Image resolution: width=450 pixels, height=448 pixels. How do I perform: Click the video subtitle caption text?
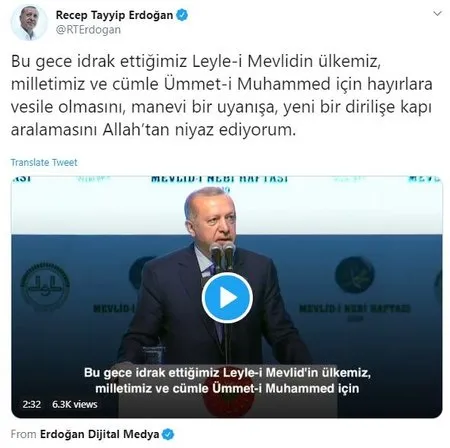[227, 380]
